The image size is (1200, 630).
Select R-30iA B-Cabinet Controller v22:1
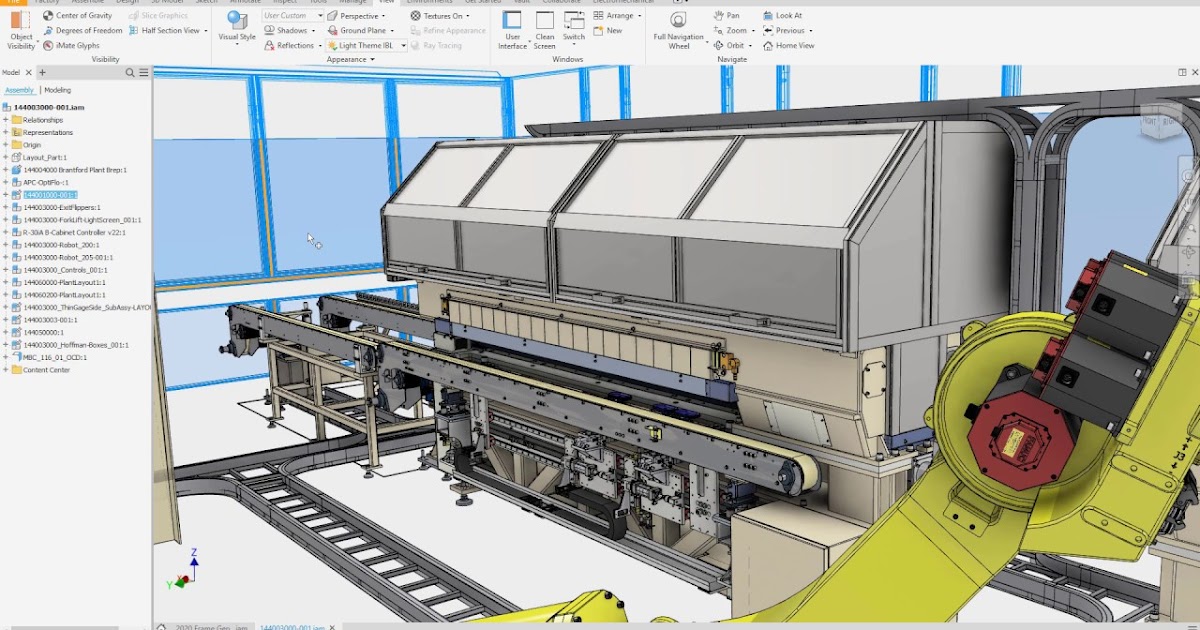pos(74,233)
